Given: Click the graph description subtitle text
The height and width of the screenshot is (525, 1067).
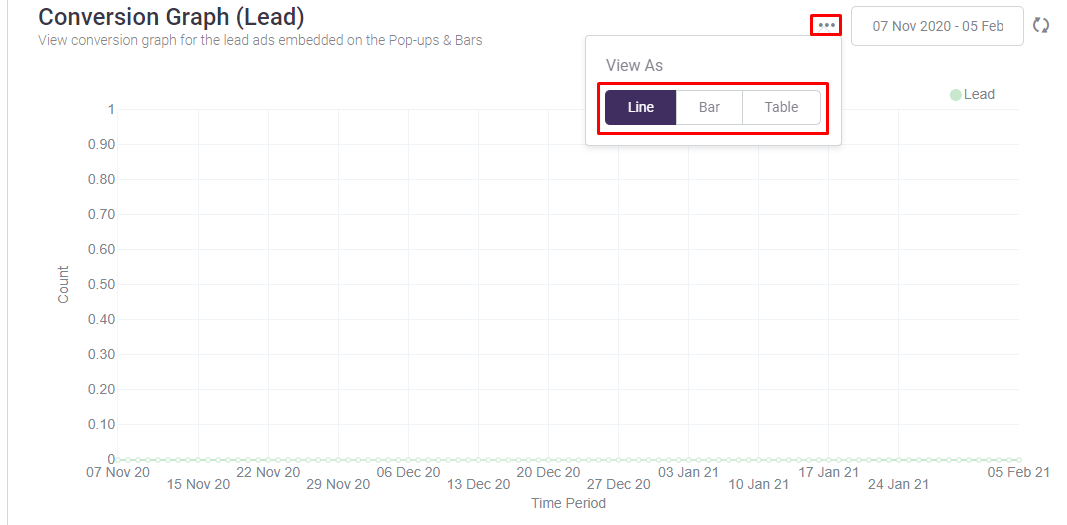Looking at the screenshot, I should click(x=260, y=41).
